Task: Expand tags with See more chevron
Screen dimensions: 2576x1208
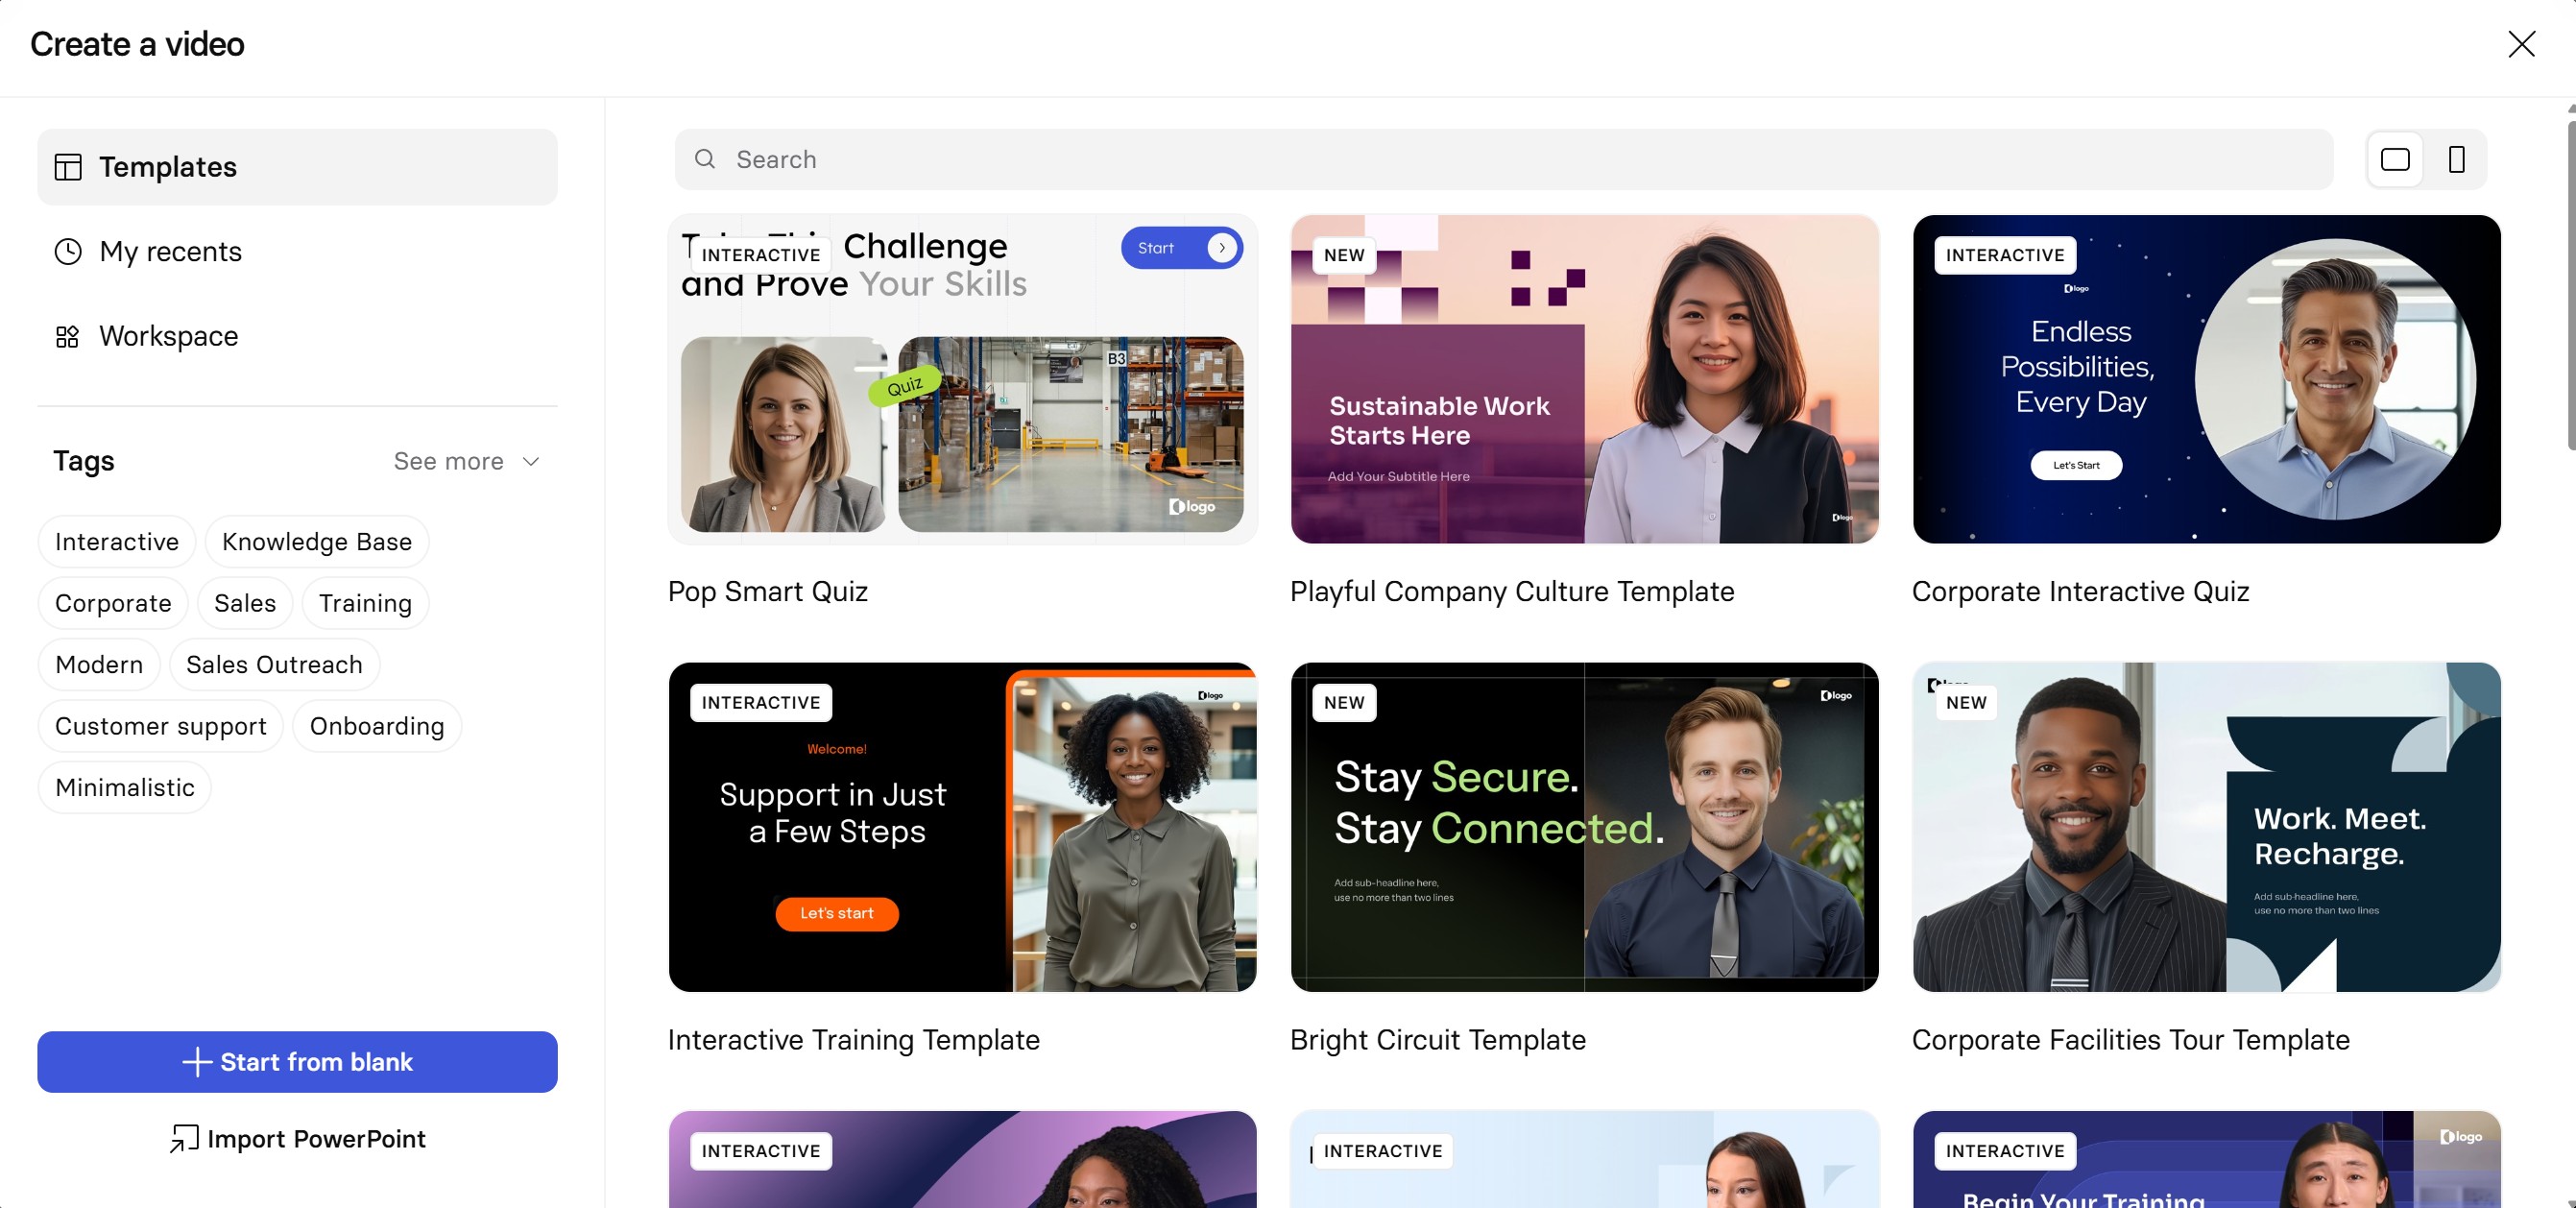Action: [x=531, y=461]
